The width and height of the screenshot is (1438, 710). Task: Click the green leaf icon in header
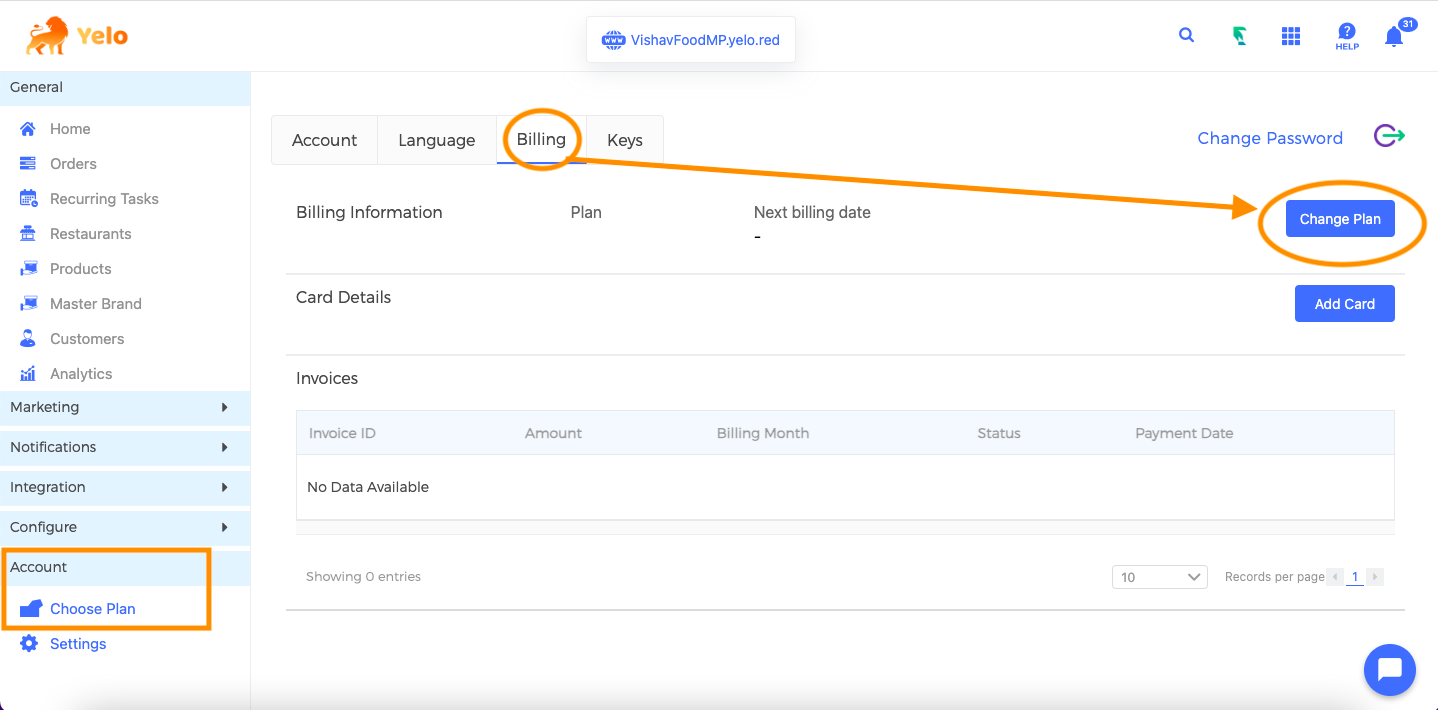pyautogui.click(x=1239, y=36)
